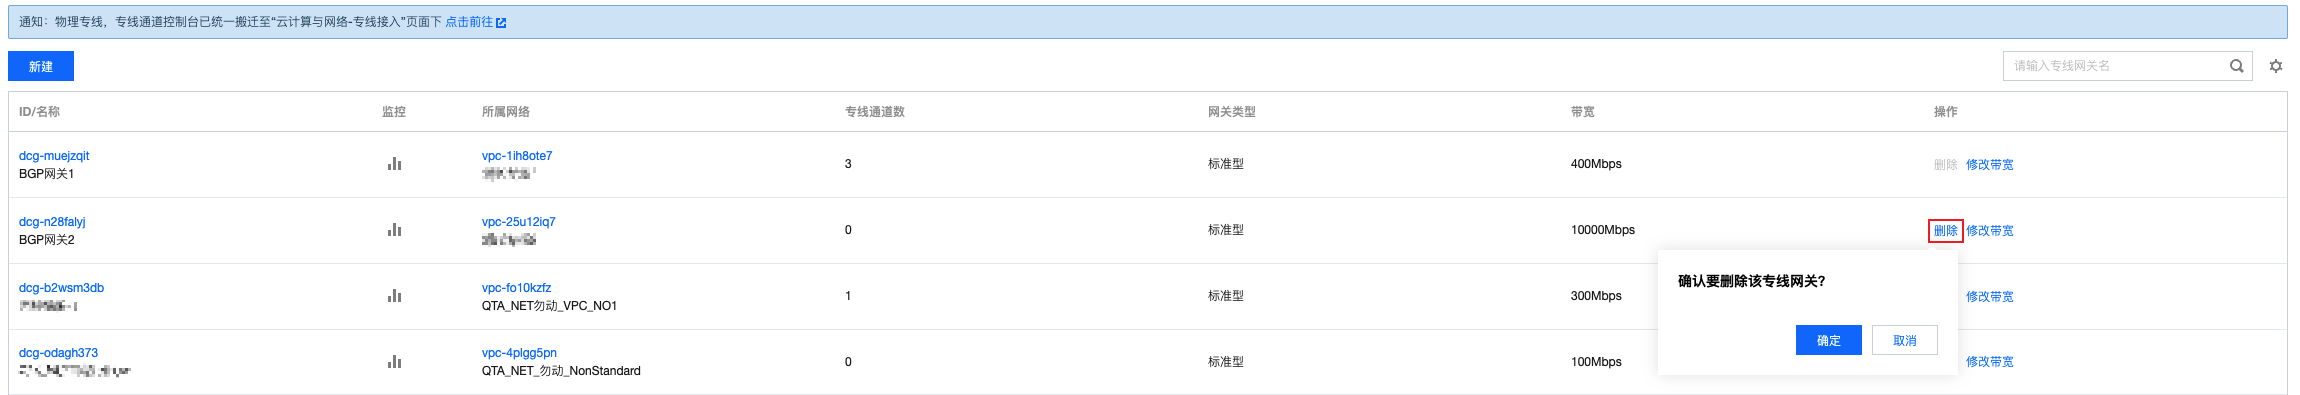View monitoring icon for dcg-odagh373
Viewport: 2300px width, 395px height.
point(394,362)
